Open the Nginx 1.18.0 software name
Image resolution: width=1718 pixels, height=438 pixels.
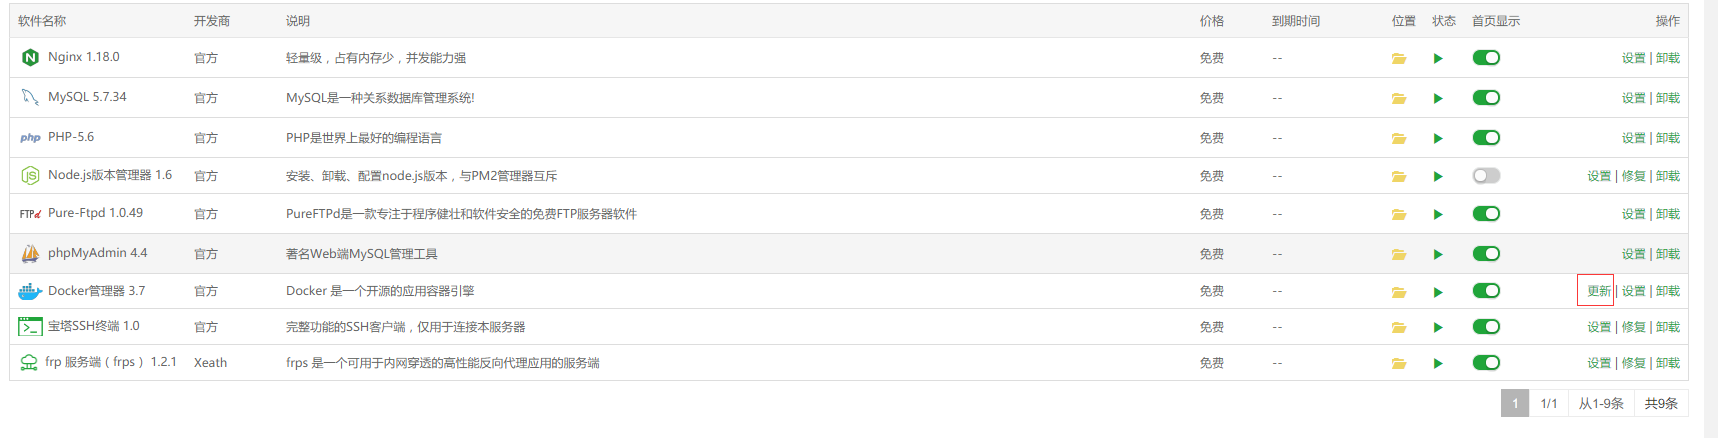pos(84,57)
